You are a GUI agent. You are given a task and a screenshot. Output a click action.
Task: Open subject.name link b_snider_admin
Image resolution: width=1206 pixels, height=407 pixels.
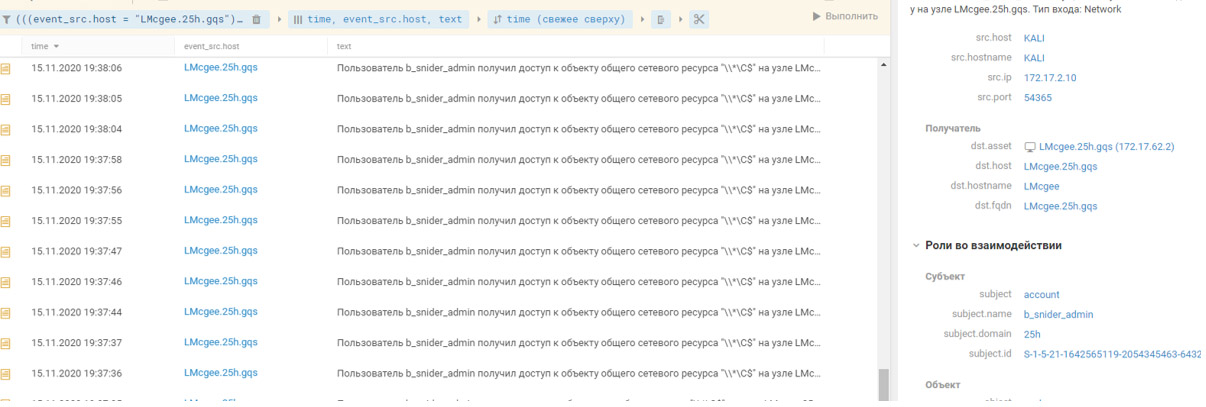(x=1059, y=315)
